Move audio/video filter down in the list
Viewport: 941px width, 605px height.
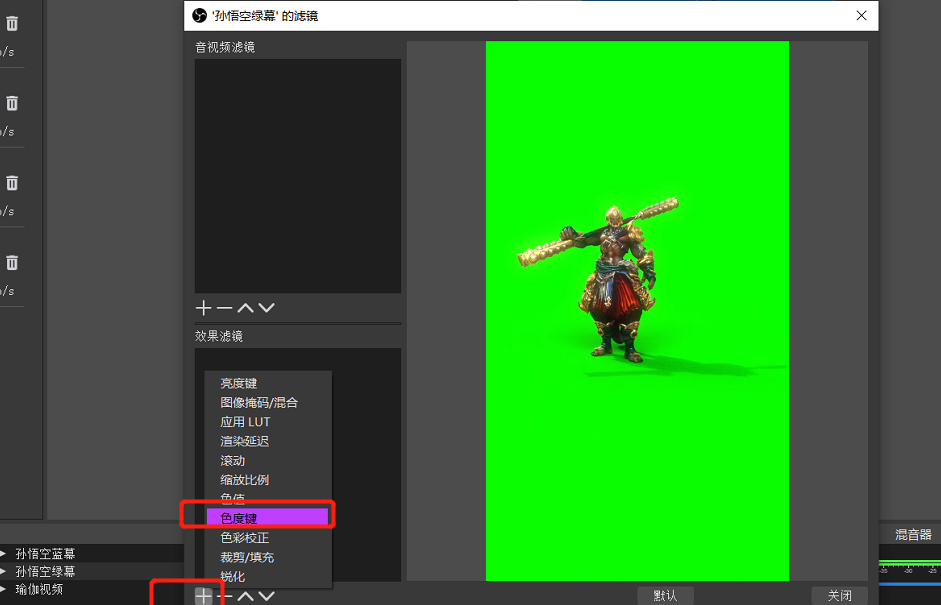tap(266, 308)
